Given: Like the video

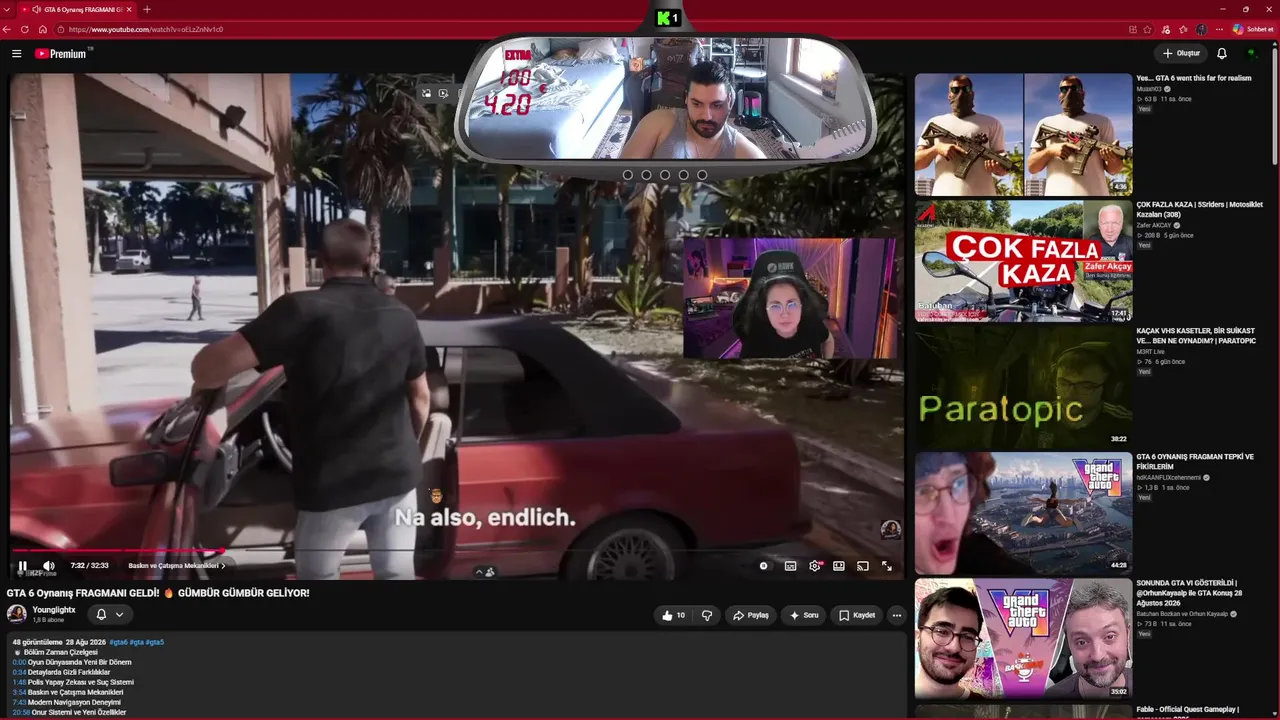Looking at the screenshot, I should coord(674,615).
